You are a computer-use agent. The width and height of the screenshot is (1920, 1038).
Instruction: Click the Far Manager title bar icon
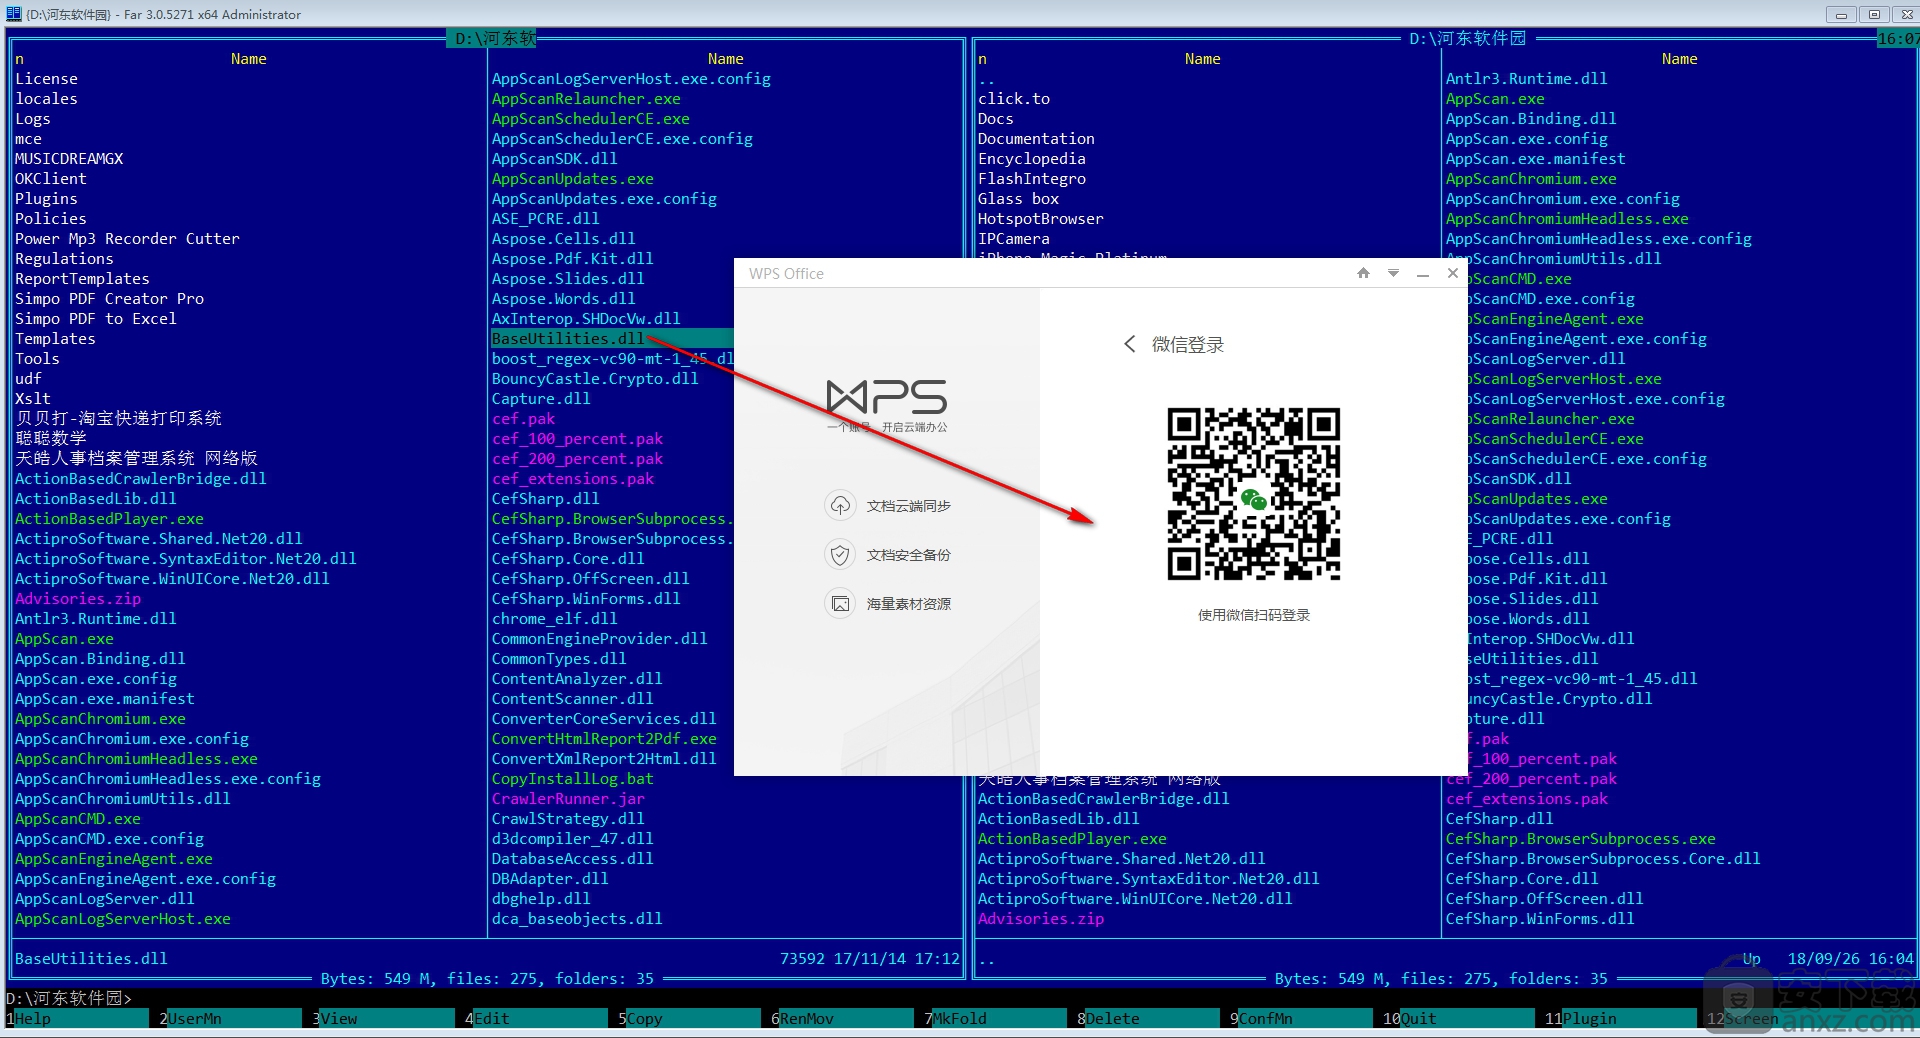13,14
